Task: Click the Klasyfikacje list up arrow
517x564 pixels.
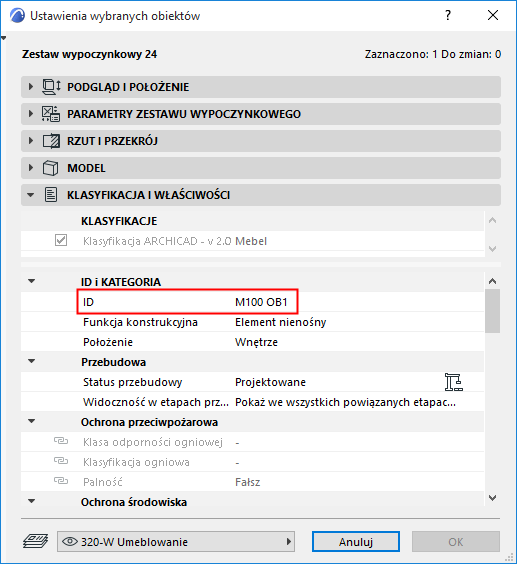Action: click(493, 220)
